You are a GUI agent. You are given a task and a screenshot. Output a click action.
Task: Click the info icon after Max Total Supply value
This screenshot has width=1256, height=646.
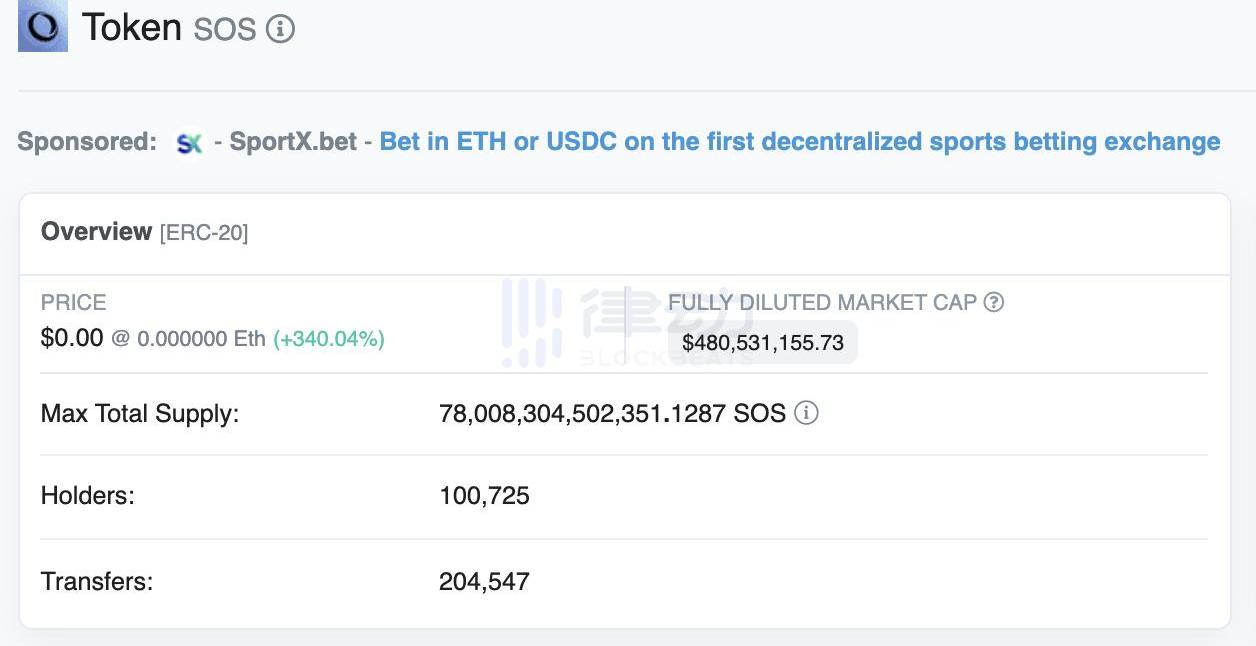(x=806, y=413)
